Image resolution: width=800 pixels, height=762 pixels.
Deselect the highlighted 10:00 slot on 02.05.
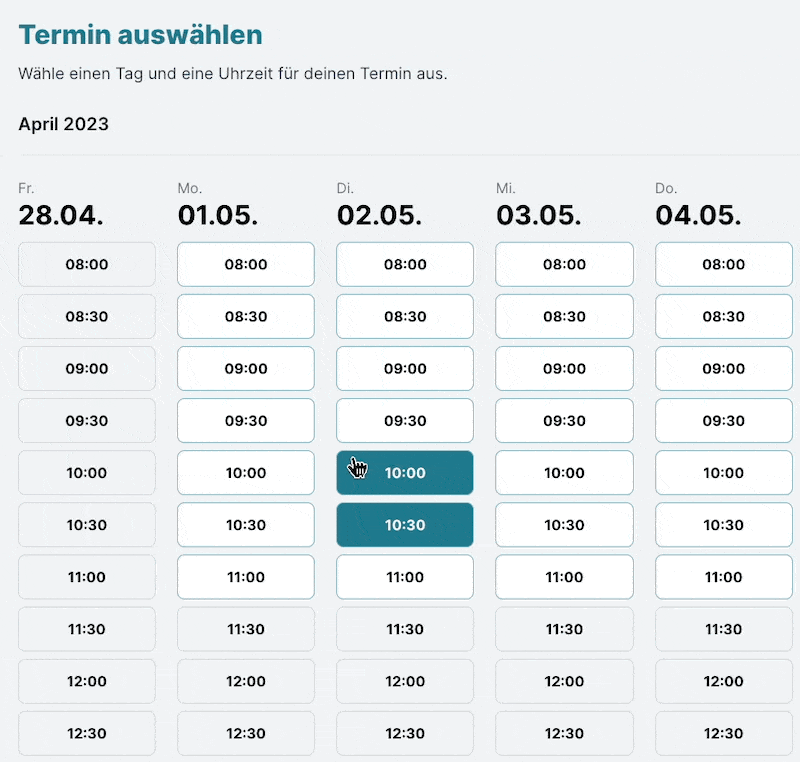pos(405,472)
